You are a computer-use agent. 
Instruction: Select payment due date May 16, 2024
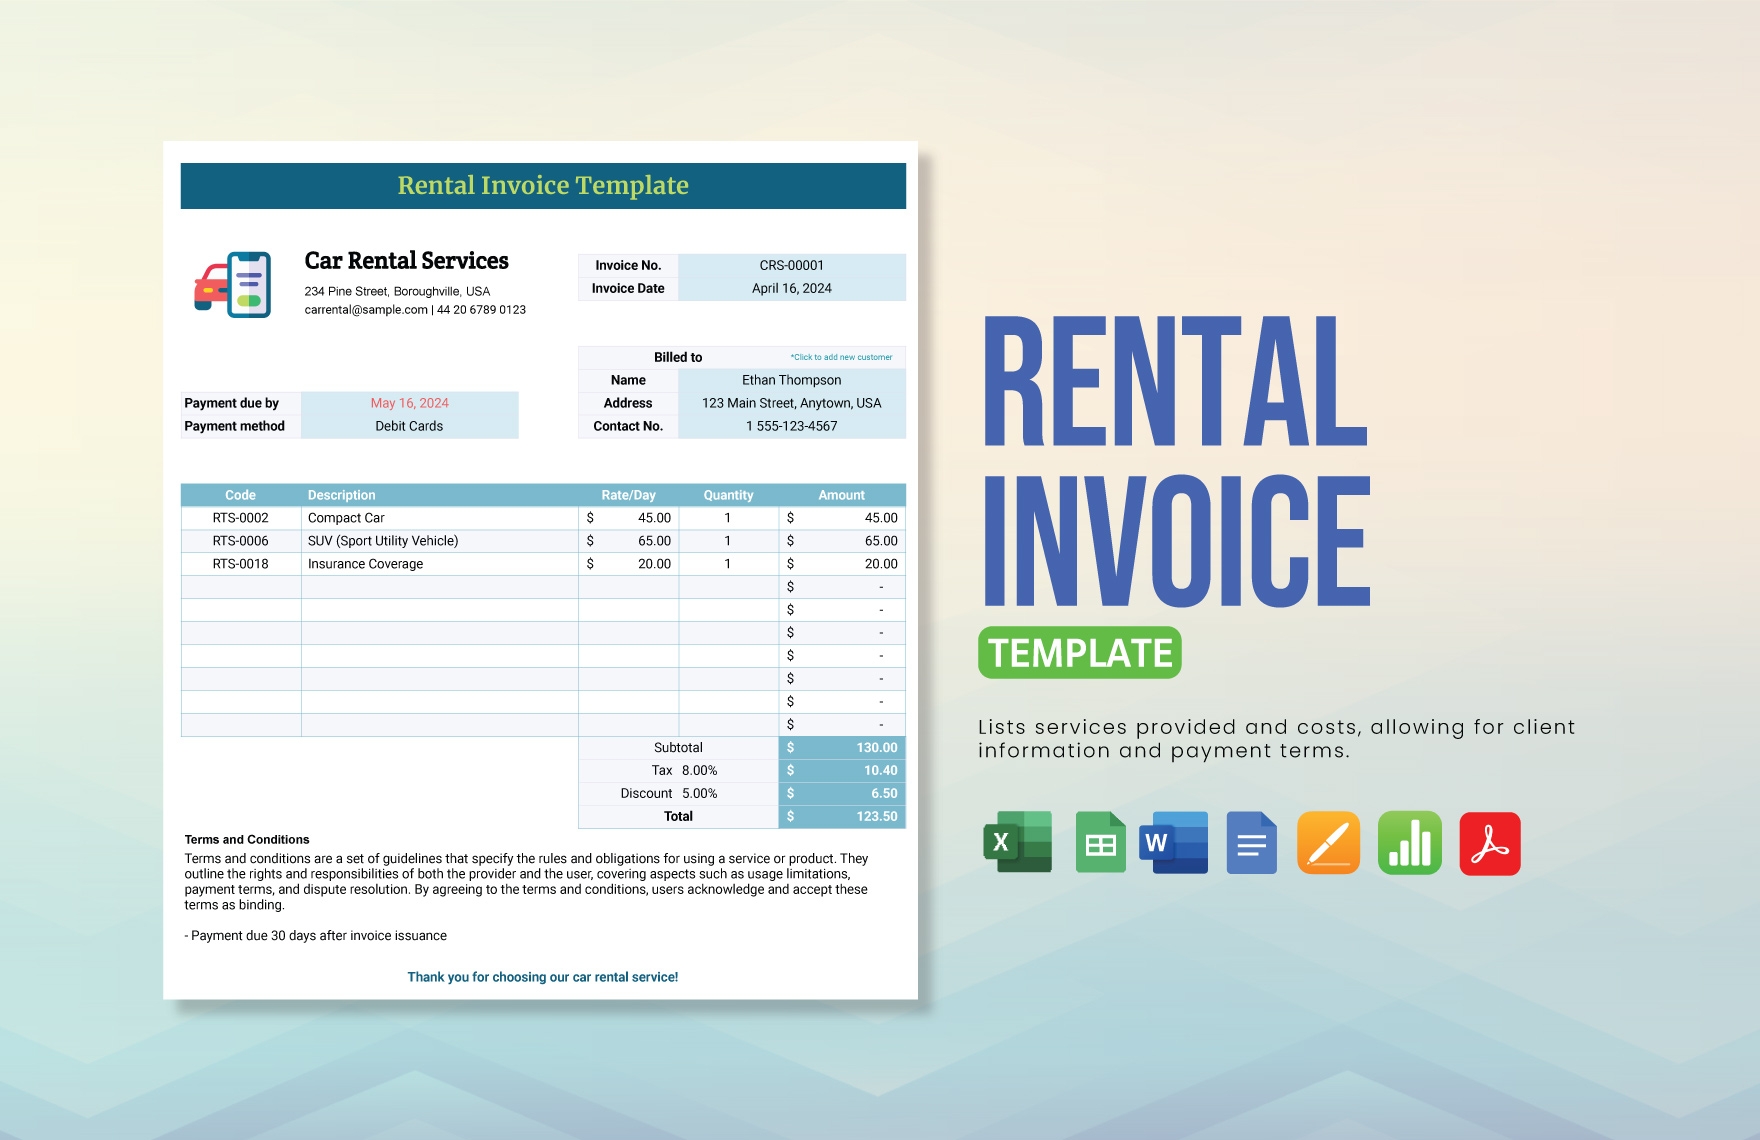pos(409,403)
